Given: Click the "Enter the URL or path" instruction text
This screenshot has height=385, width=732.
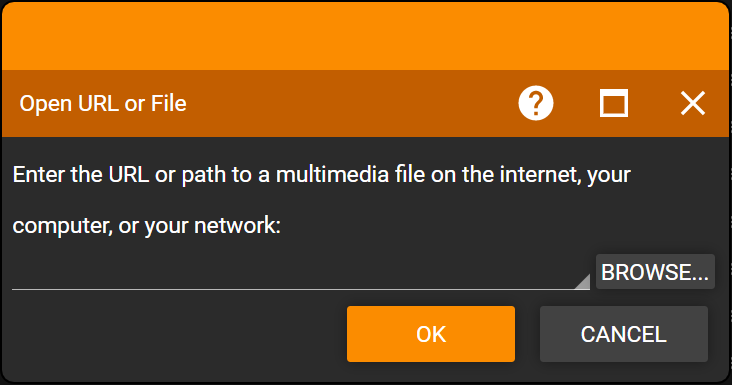Looking at the screenshot, I should coord(322,175).
